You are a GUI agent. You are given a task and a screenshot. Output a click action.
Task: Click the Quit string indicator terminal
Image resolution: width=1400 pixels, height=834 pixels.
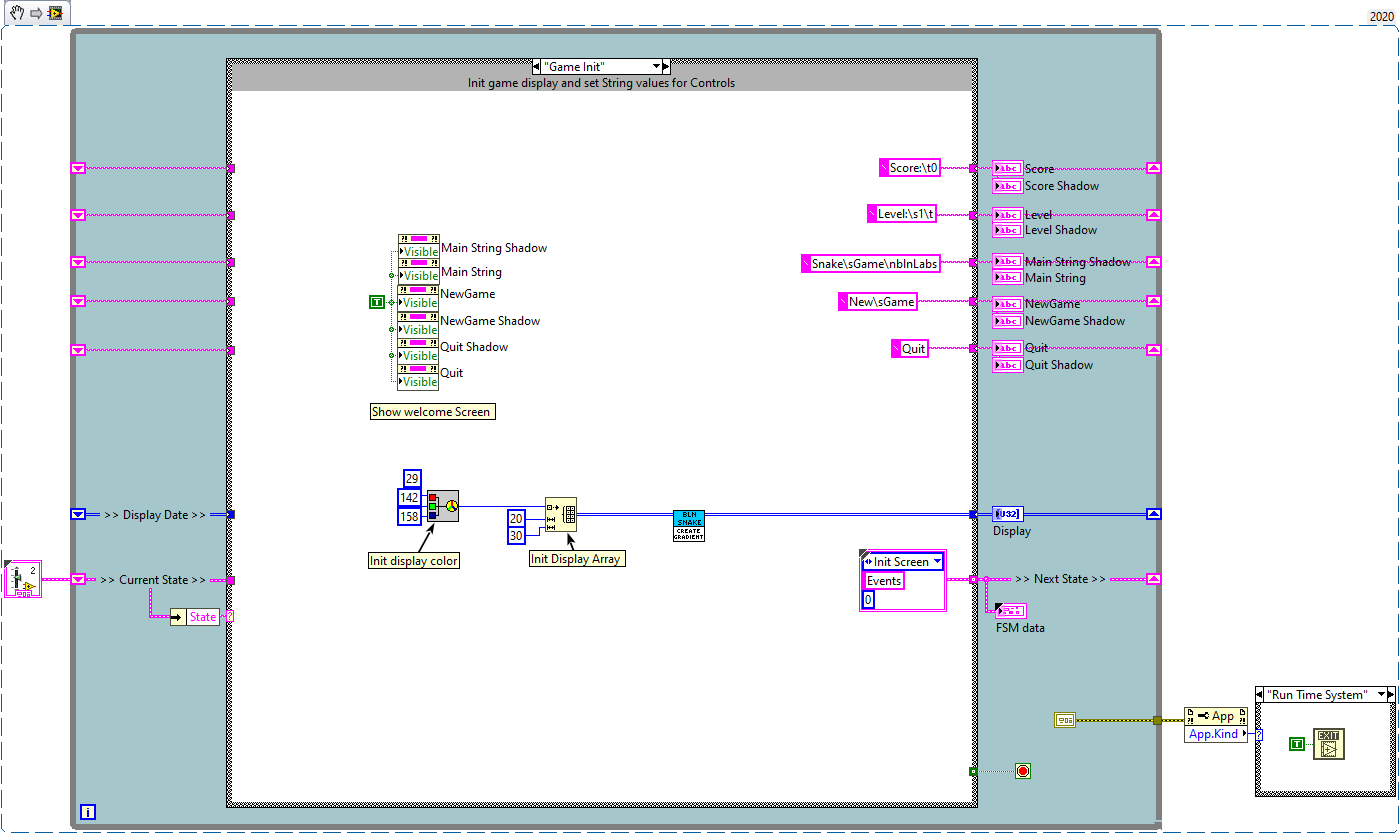(x=1007, y=348)
